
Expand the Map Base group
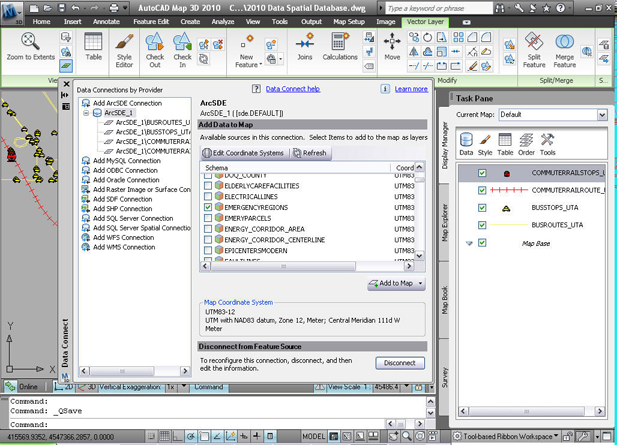pyautogui.click(x=469, y=243)
